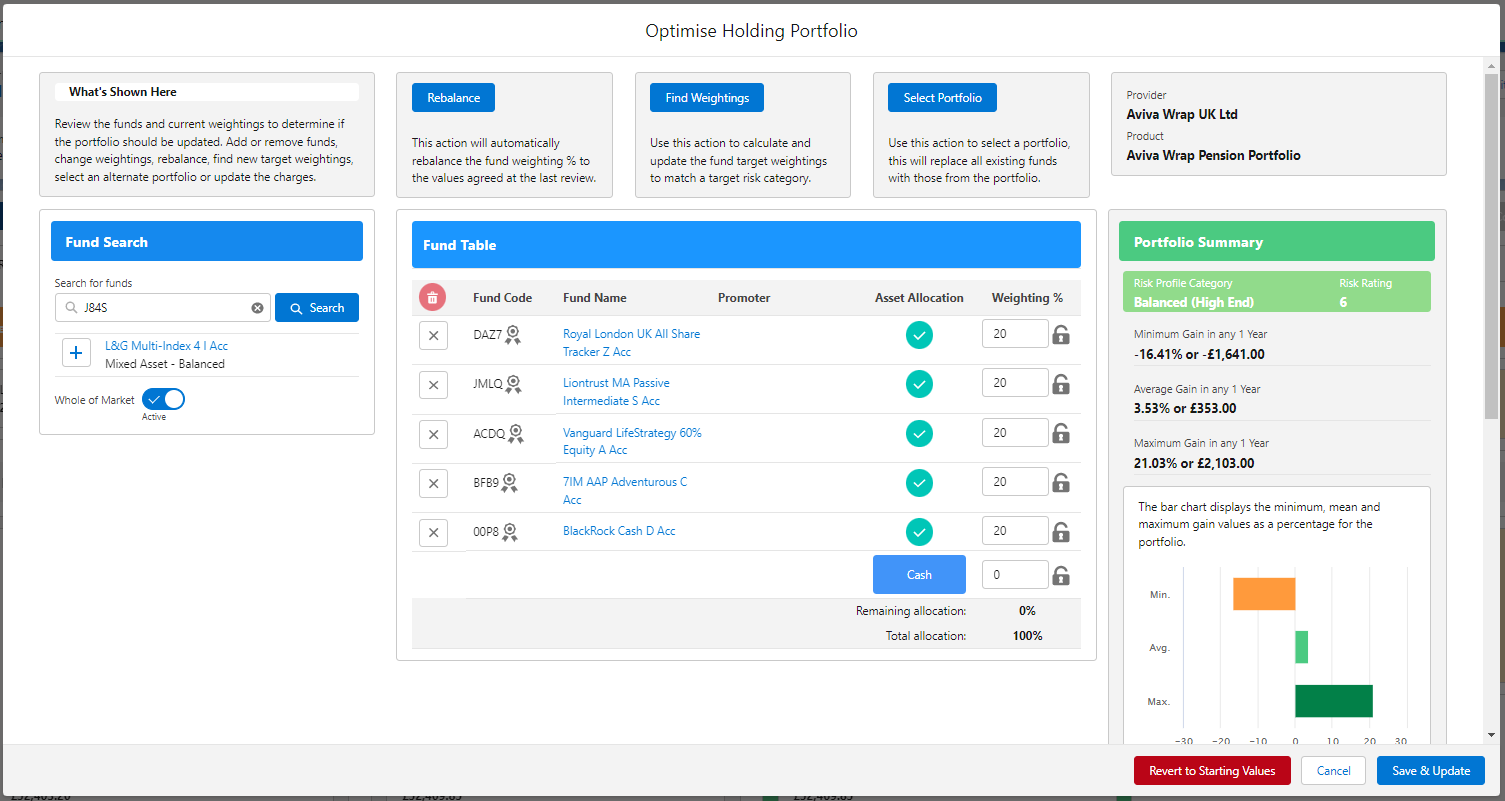Image resolution: width=1505 pixels, height=801 pixels.
Task: Click the light green Avg. bar in chart
Action: coord(1302,647)
